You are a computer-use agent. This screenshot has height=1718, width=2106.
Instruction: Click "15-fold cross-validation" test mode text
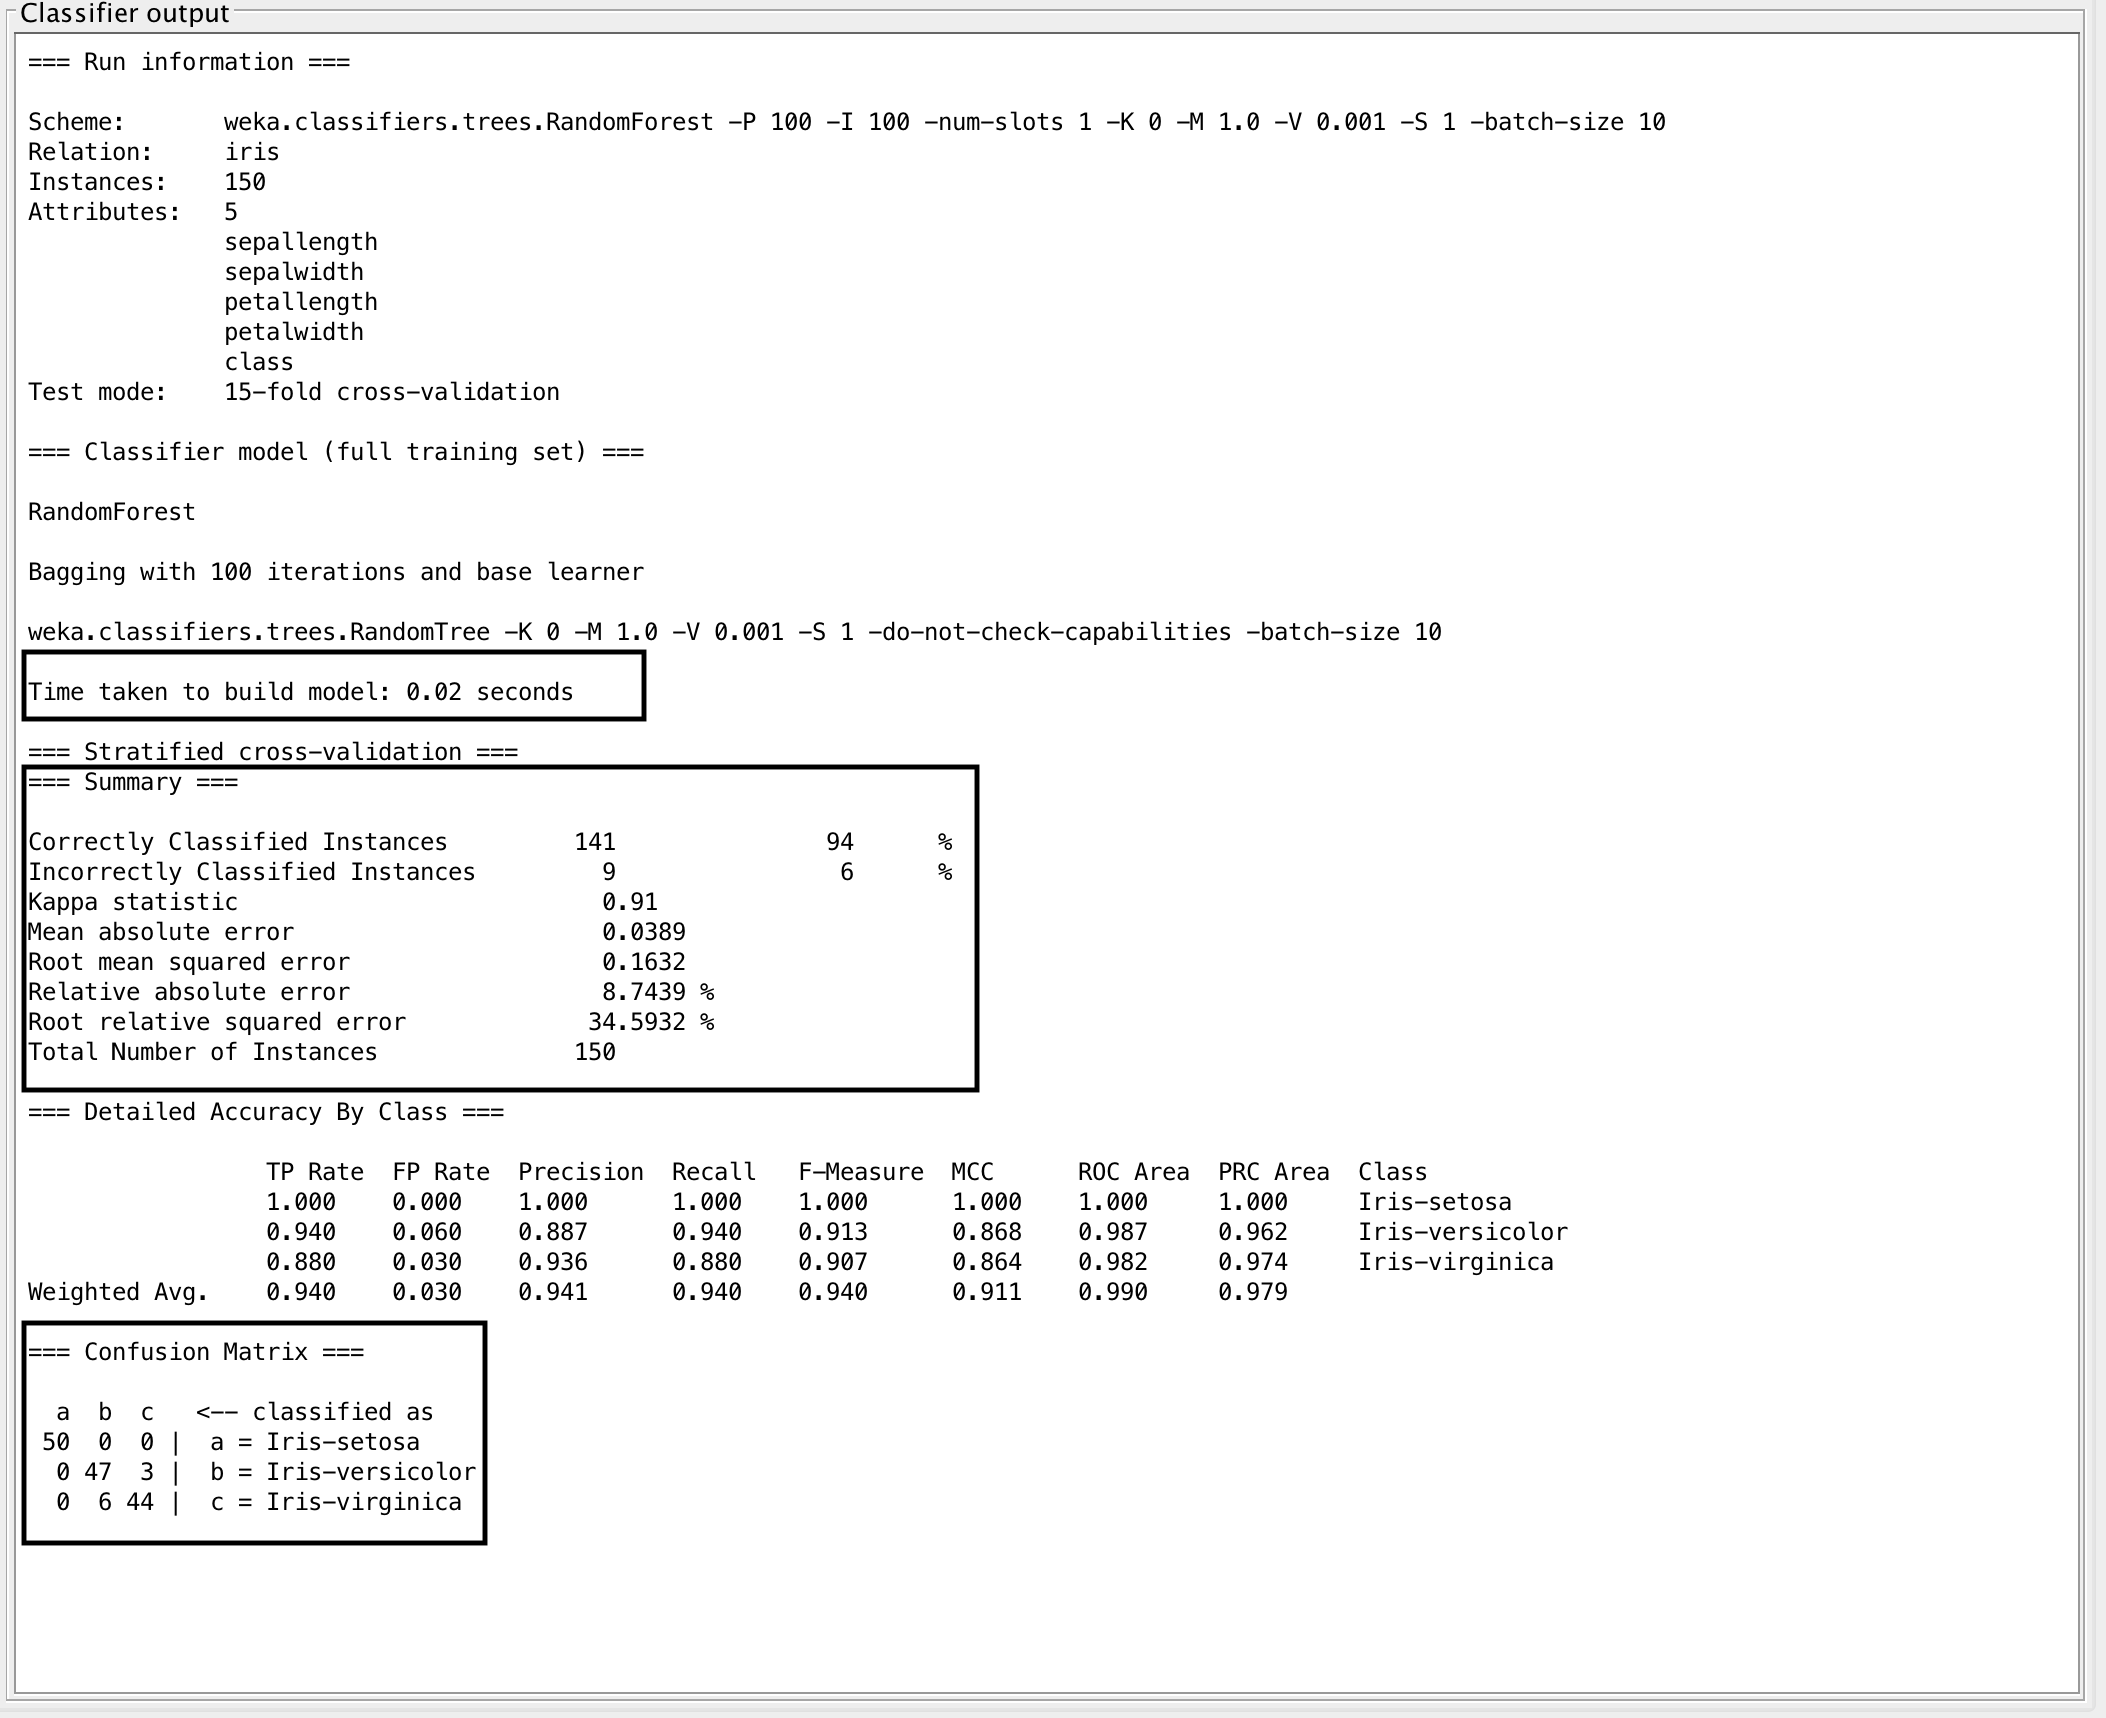click(391, 392)
